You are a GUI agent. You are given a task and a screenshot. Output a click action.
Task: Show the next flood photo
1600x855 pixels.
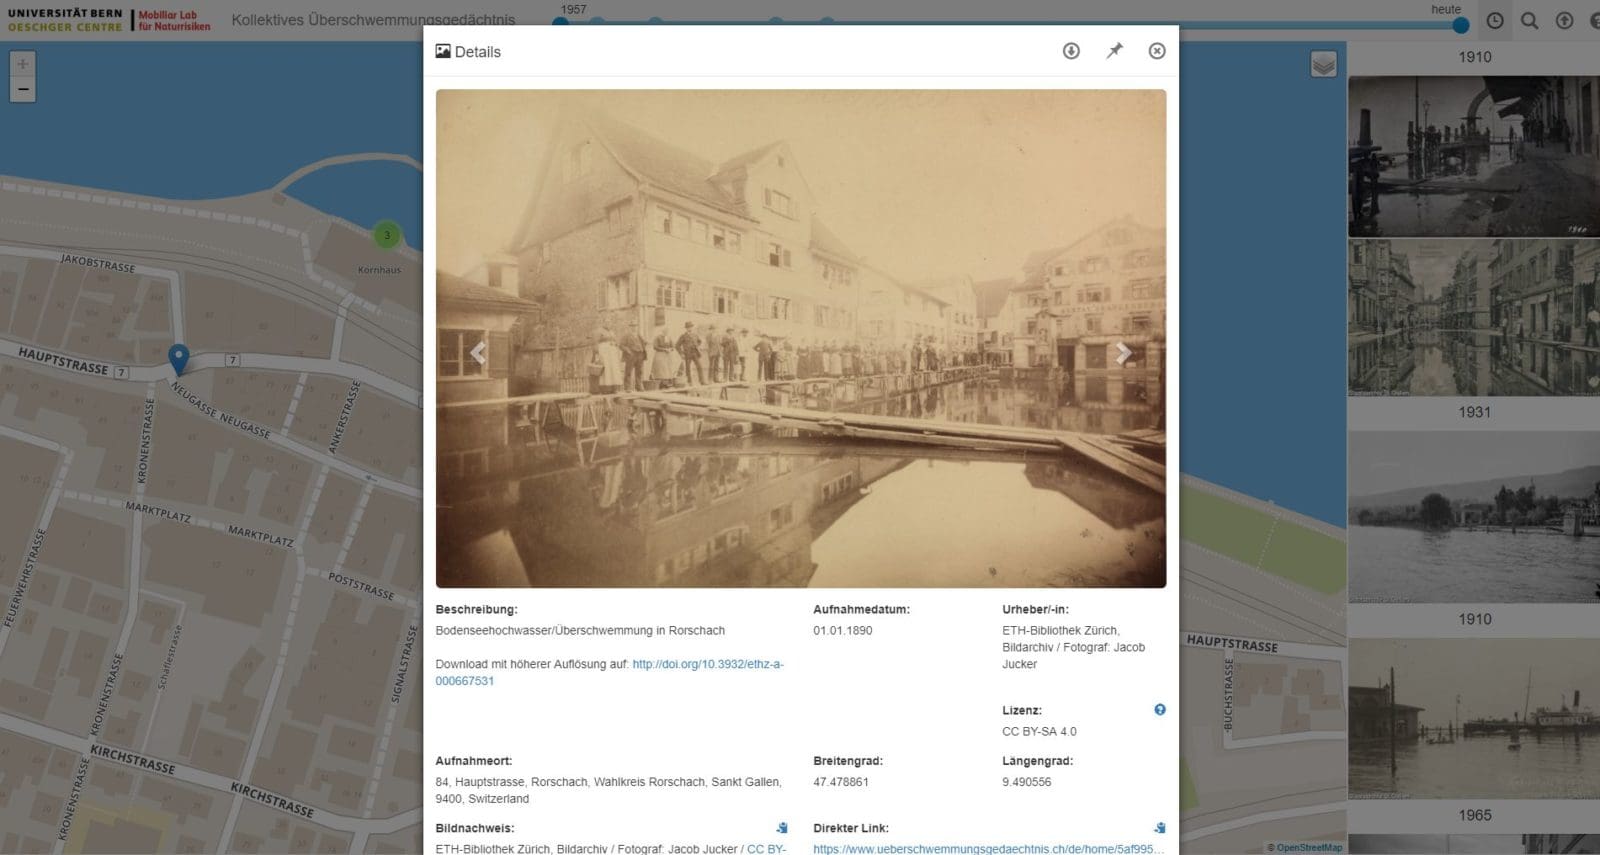1123,353
